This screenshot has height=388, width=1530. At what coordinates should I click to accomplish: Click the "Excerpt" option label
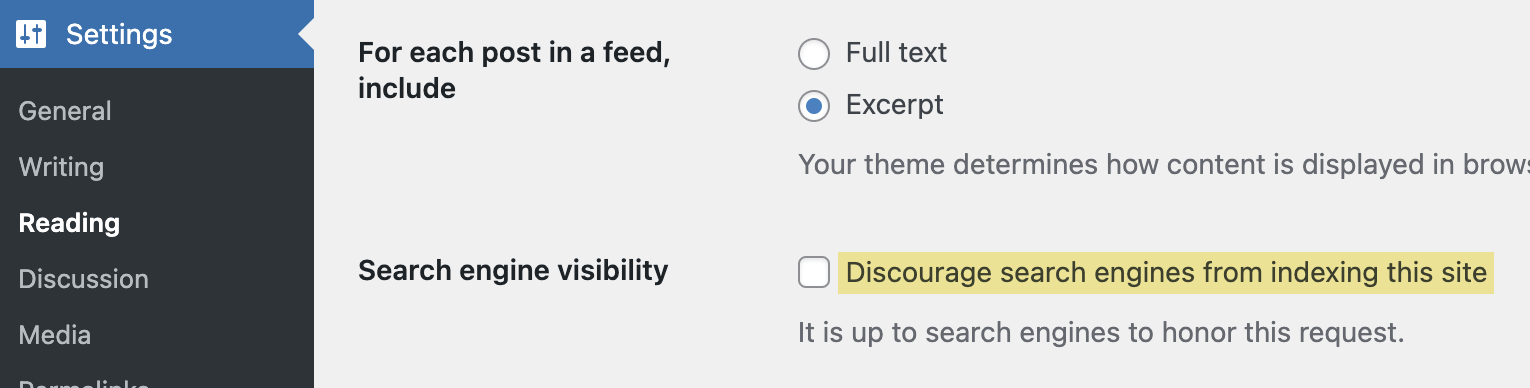895,105
